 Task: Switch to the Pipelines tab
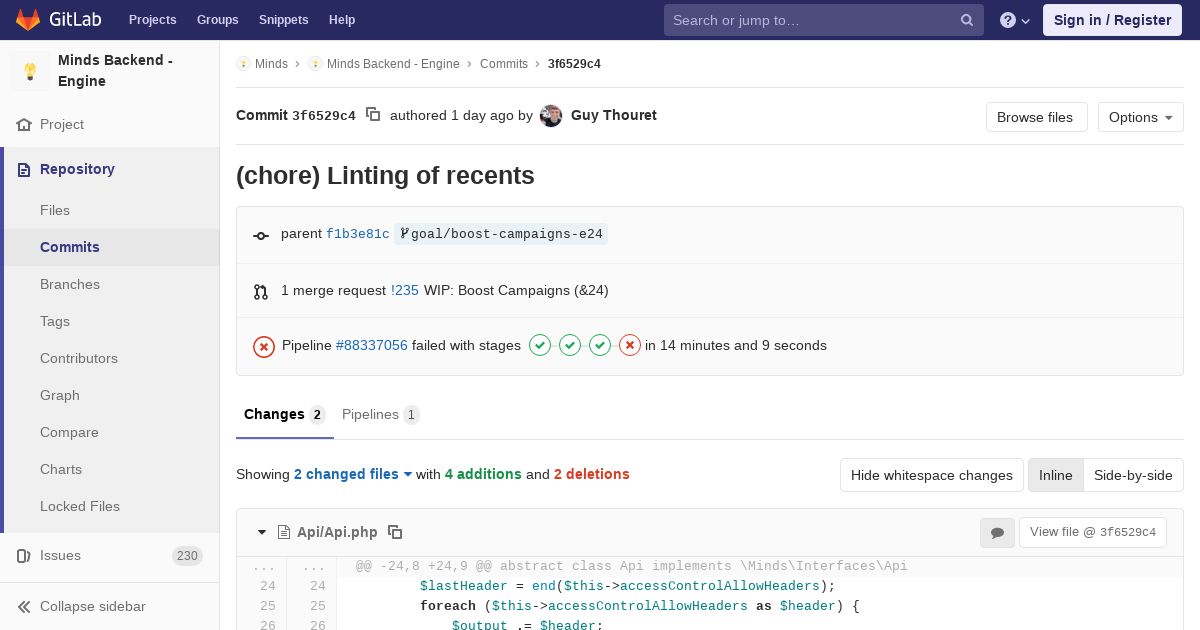pos(380,414)
